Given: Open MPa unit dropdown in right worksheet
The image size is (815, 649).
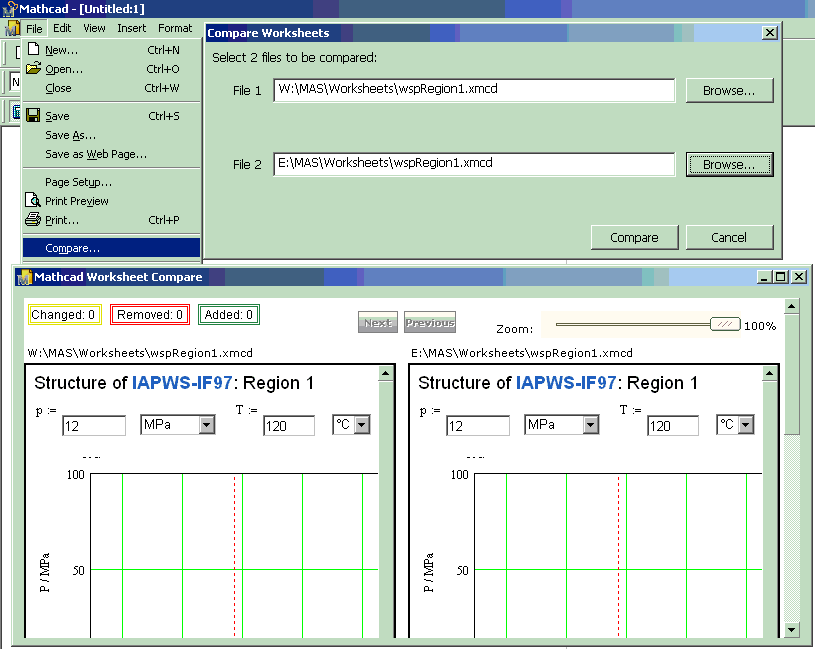Looking at the screenshot, I should point(590,425).
